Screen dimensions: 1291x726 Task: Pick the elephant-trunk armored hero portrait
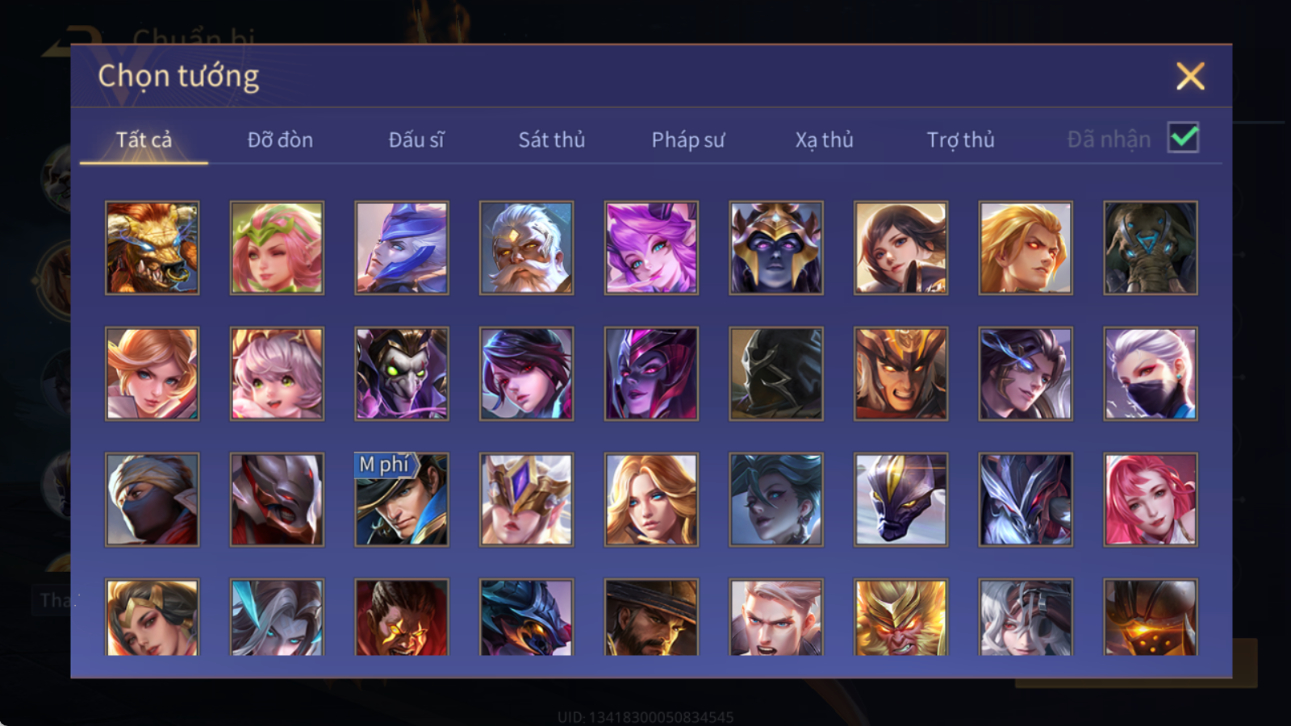coord(1150,248)
